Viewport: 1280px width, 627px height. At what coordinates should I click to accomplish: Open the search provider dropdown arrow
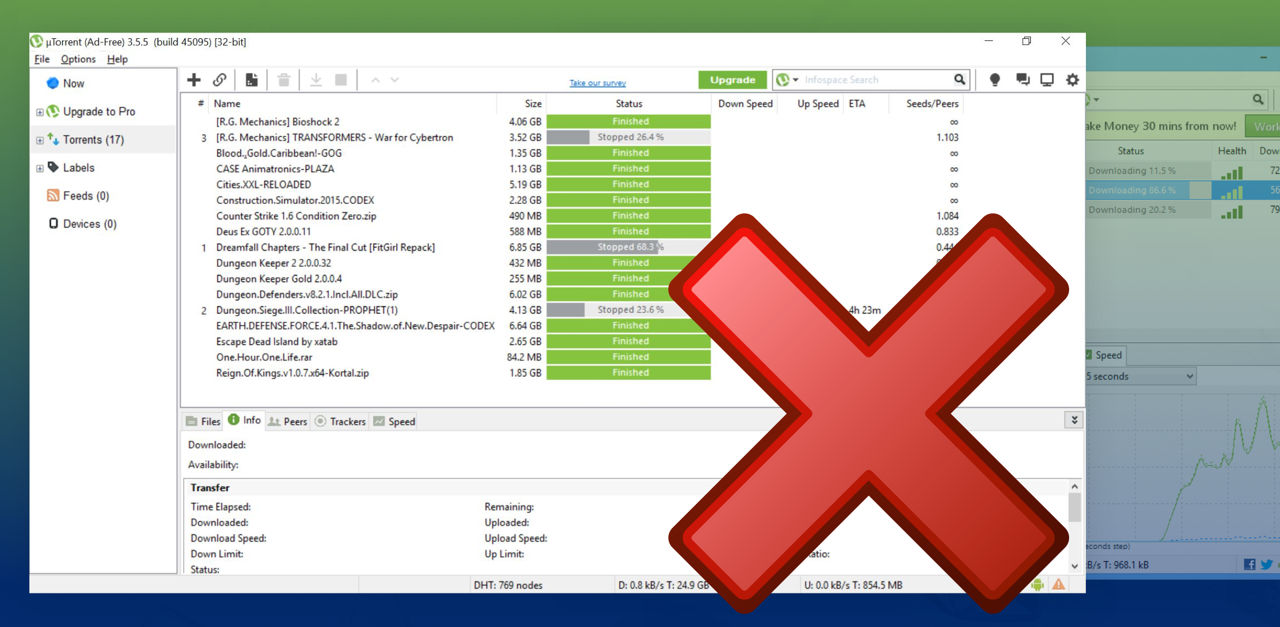(795, 80)
